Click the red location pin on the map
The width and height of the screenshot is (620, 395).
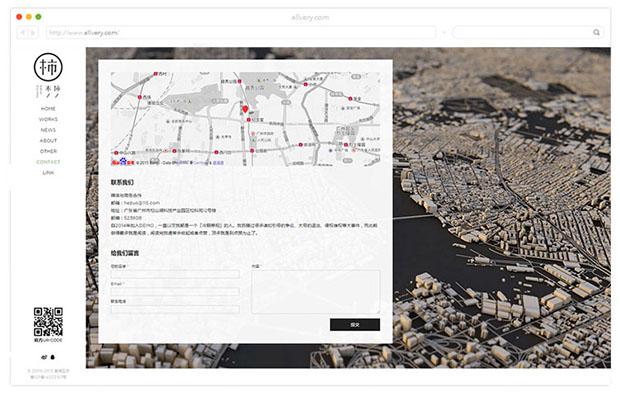(x=245, y=109)
